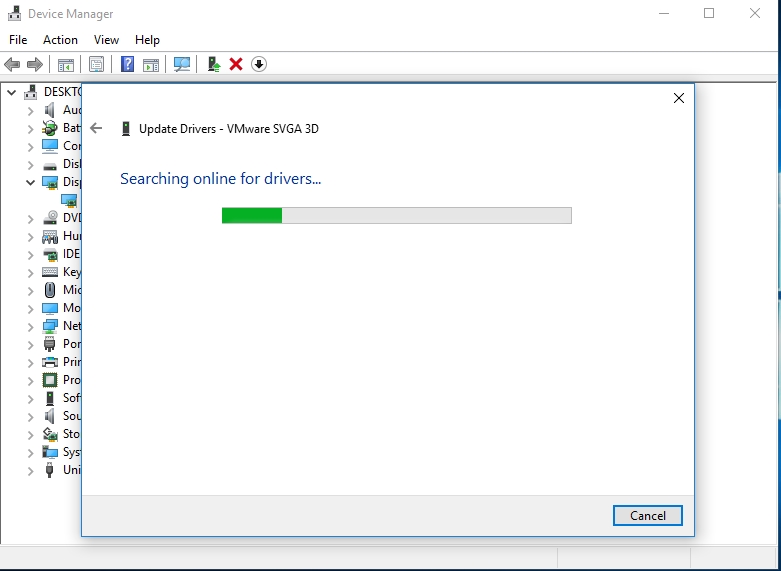Viewport: 781px width, 571px height.
Task: Select the display adapter child device icon
Action: [69, 200]
